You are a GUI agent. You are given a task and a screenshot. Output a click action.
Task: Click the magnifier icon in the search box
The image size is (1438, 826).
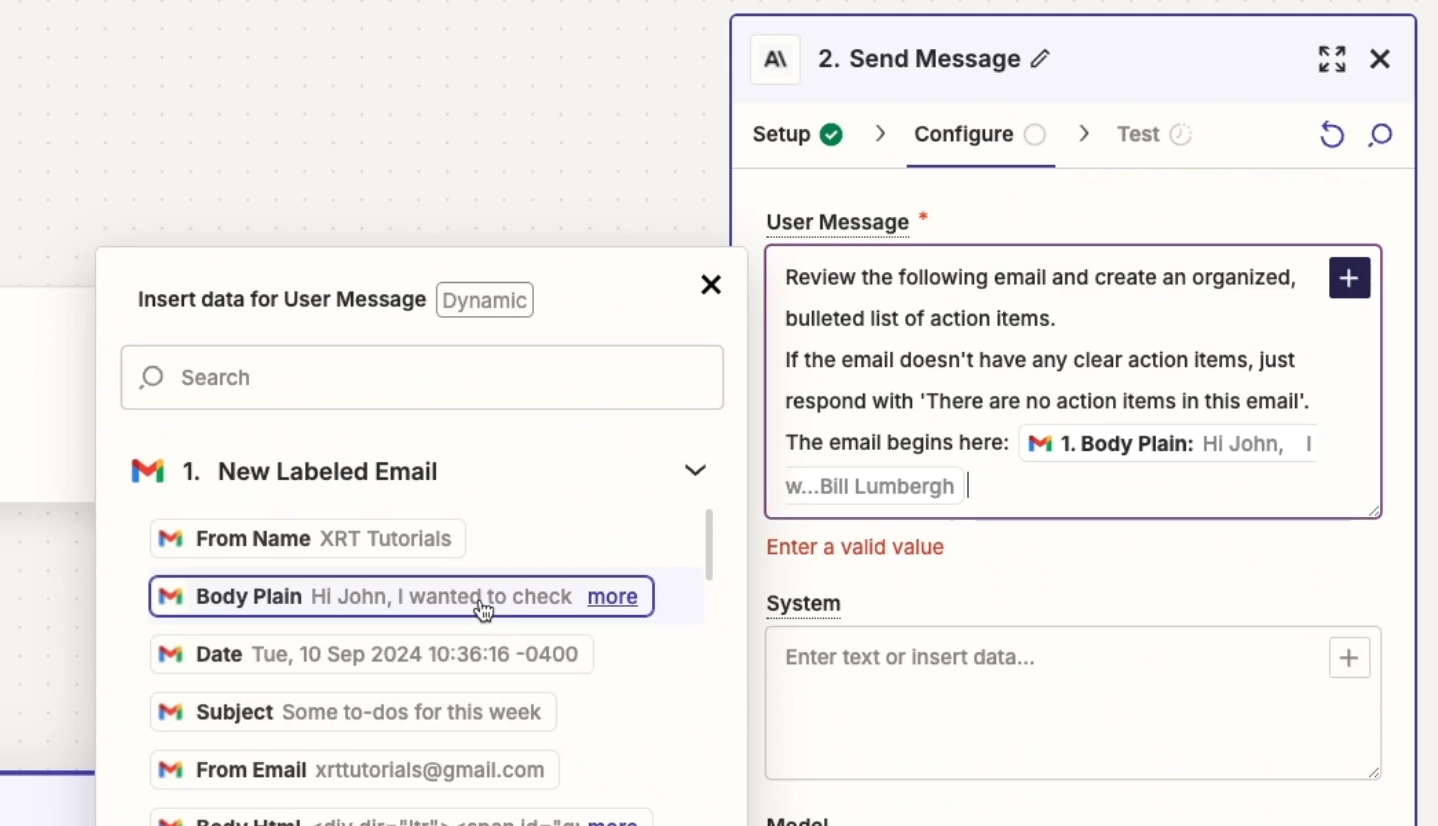[152, 377]
